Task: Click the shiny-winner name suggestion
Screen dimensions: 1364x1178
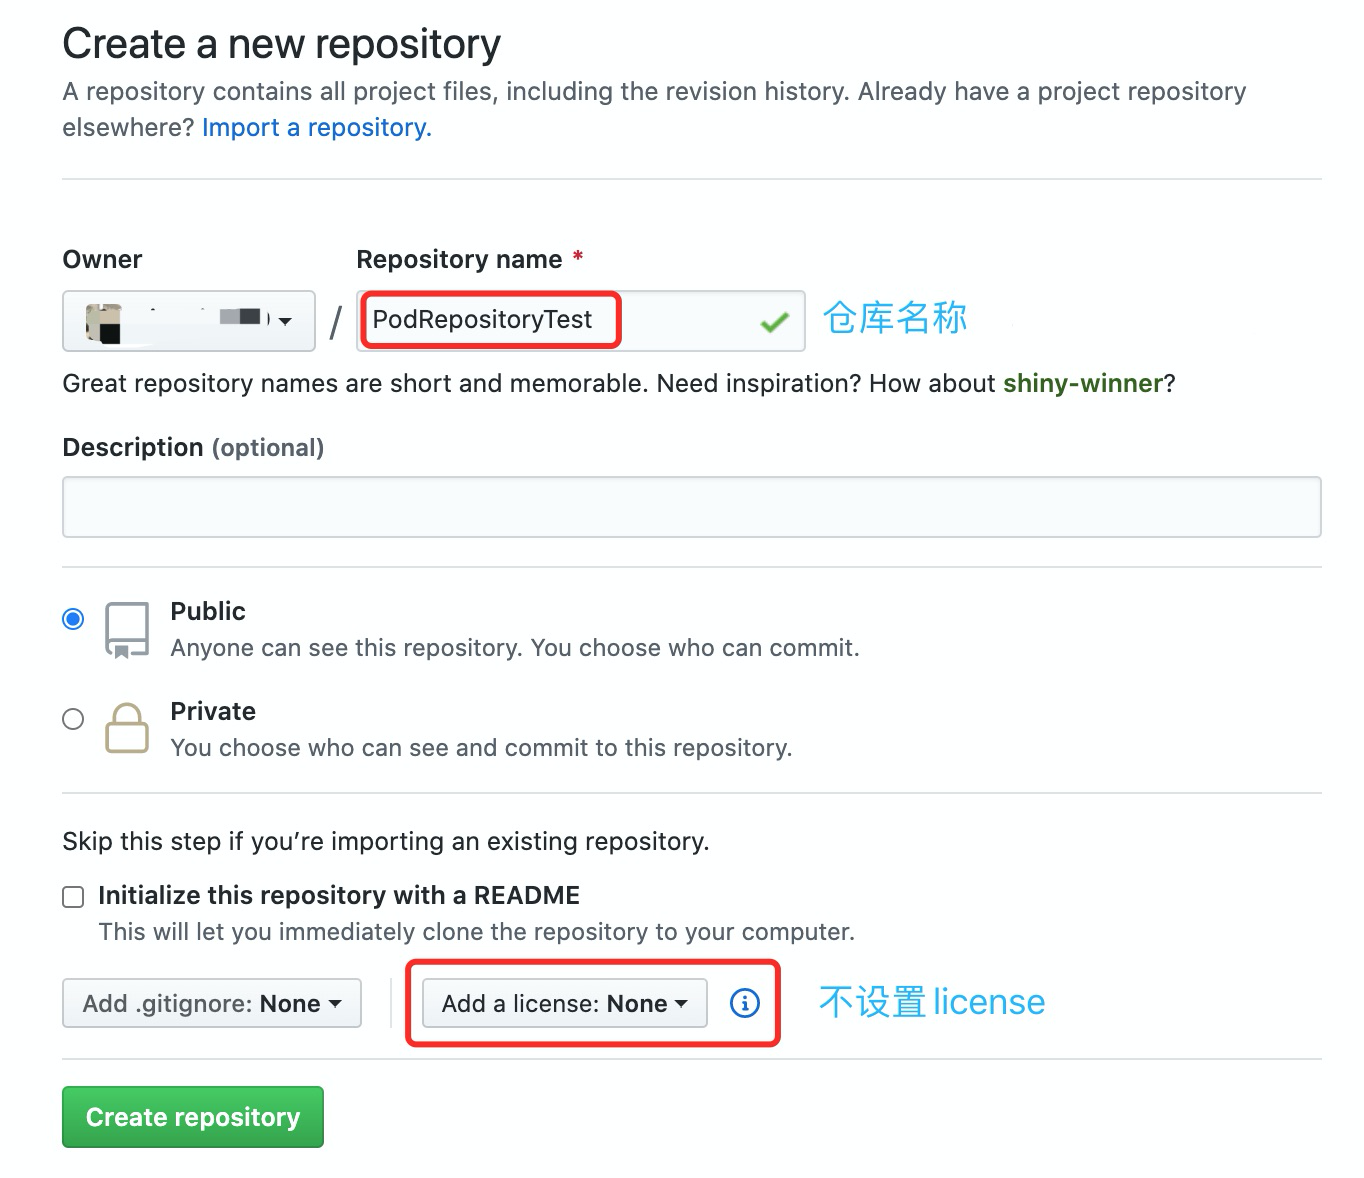Action: [1083, 384]
